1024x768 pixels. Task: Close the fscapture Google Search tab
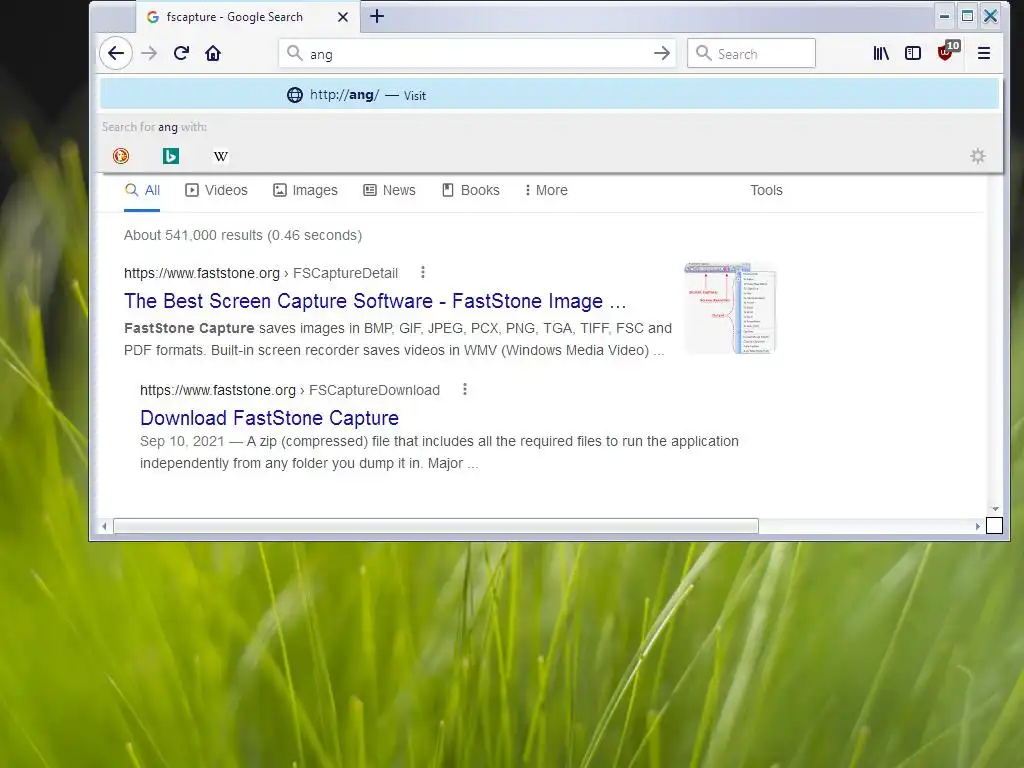point(343,17)
